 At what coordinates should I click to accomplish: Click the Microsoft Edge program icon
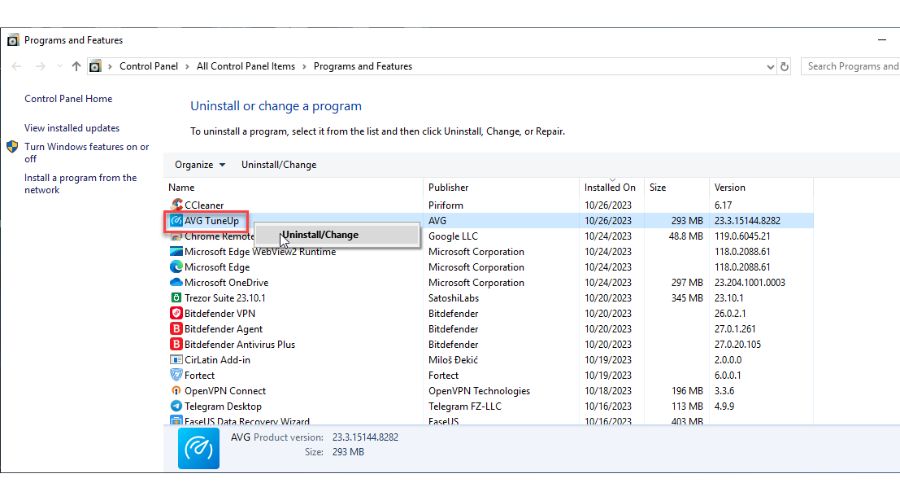click(176, 266)
